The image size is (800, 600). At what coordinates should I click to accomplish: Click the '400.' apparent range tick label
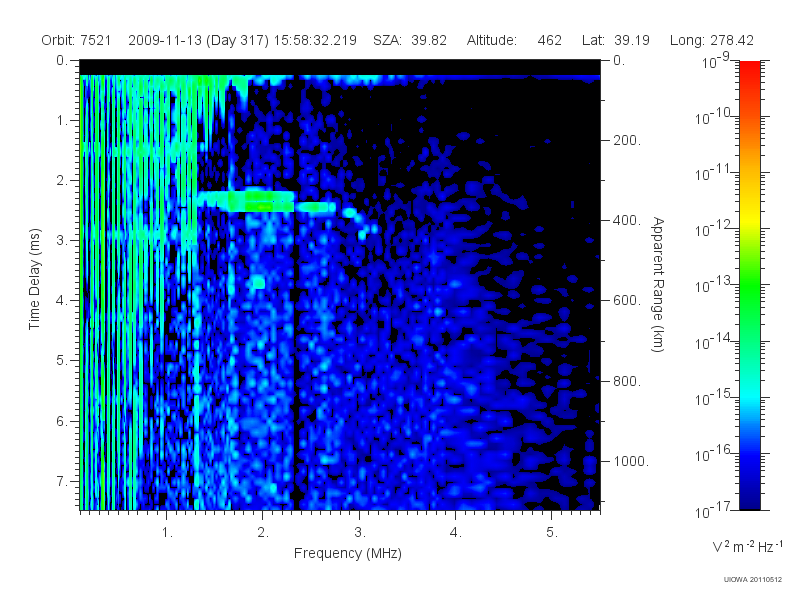tap(627, 220)
